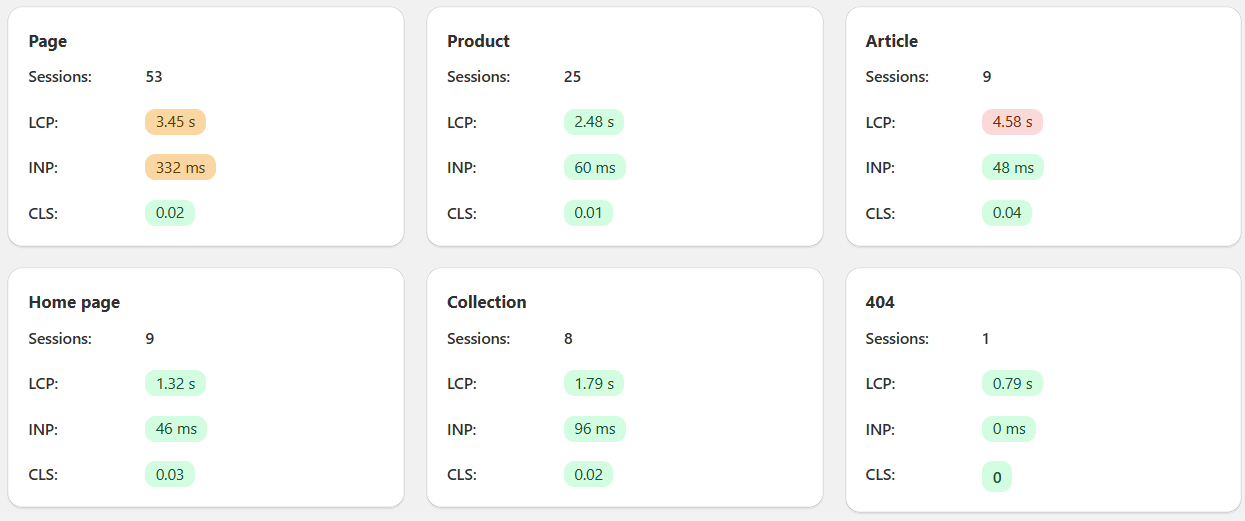Select the 0.04 Article CLS badge
This screenshot has height=521, width=1245.
[1006, 213]
